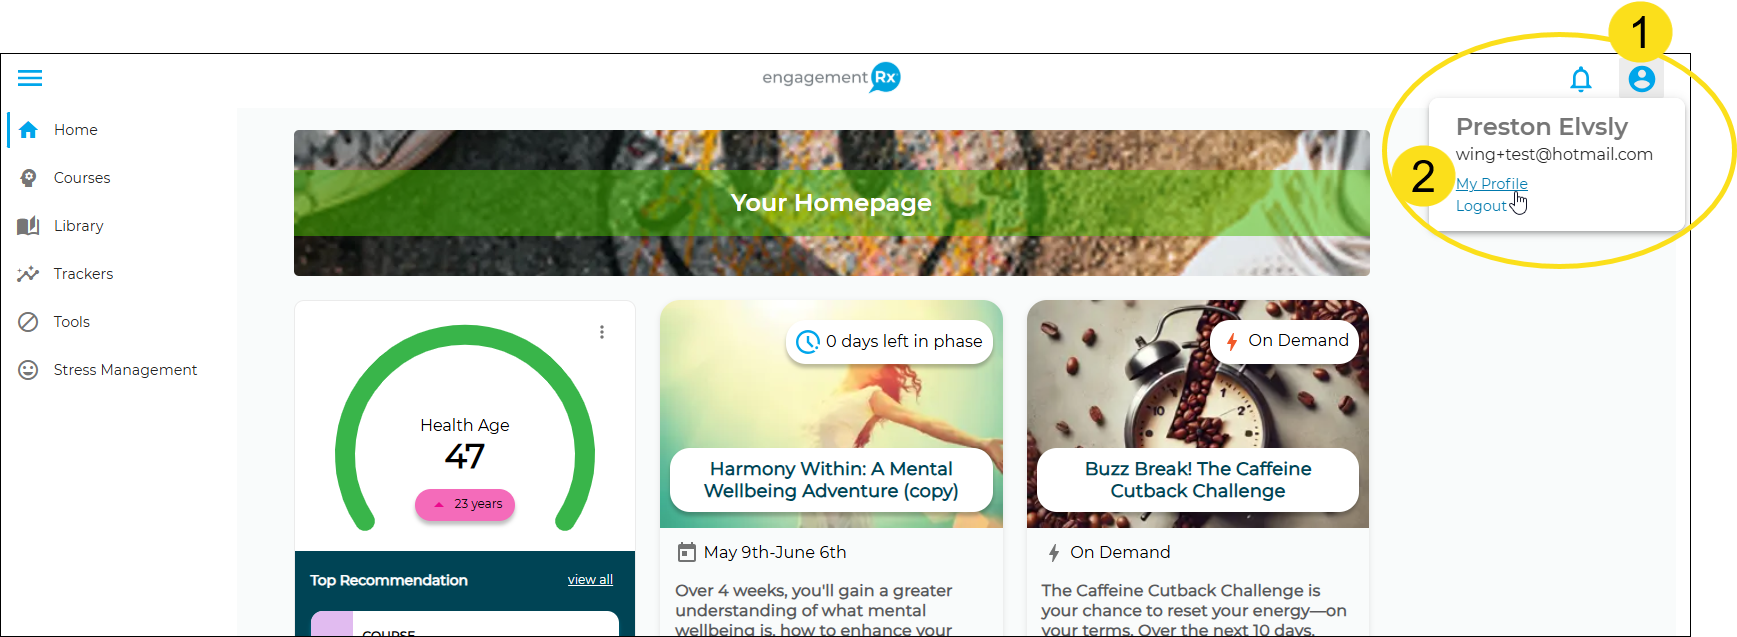Open the notifications bell
The width and height of the screenshot is (1737, 637).
(1580, 79)
